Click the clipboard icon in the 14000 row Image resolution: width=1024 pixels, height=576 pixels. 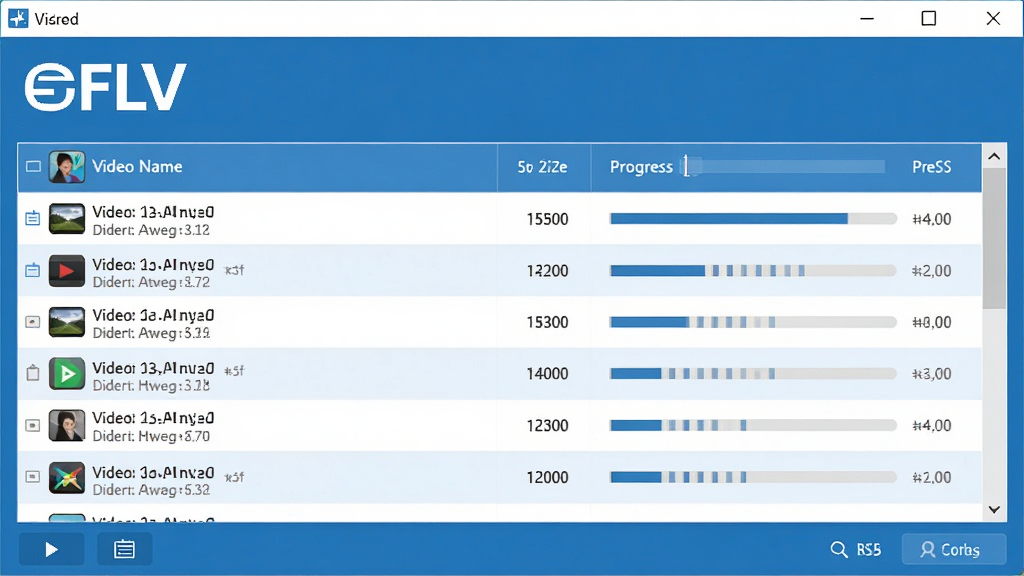click(33, 373)
